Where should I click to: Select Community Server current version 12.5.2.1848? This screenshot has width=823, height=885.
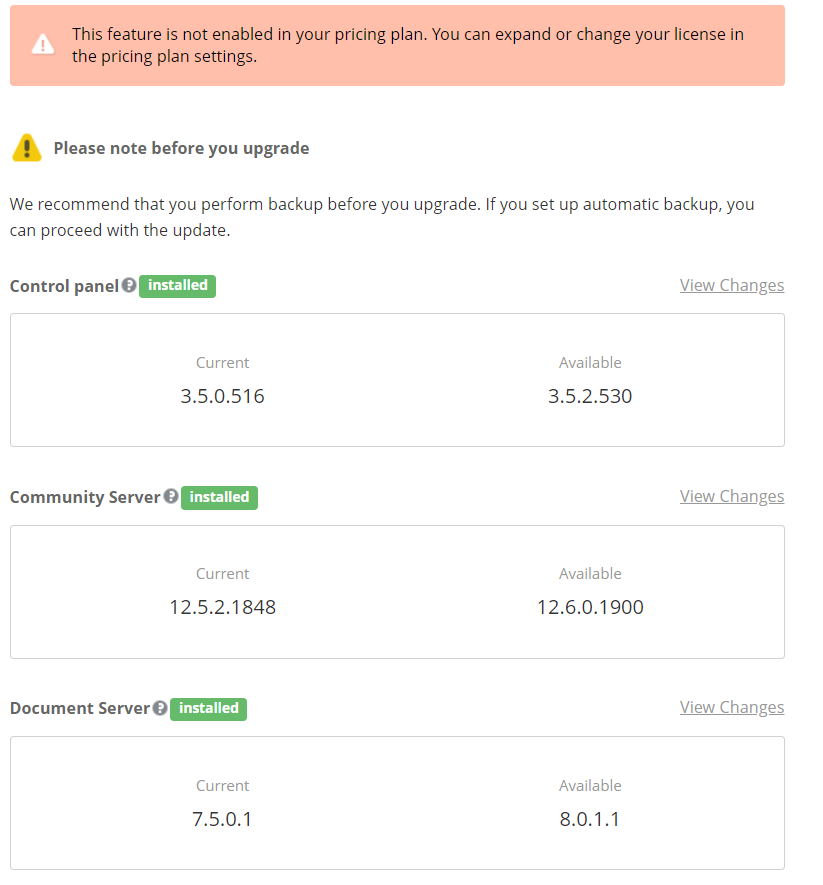pos(222,607)
